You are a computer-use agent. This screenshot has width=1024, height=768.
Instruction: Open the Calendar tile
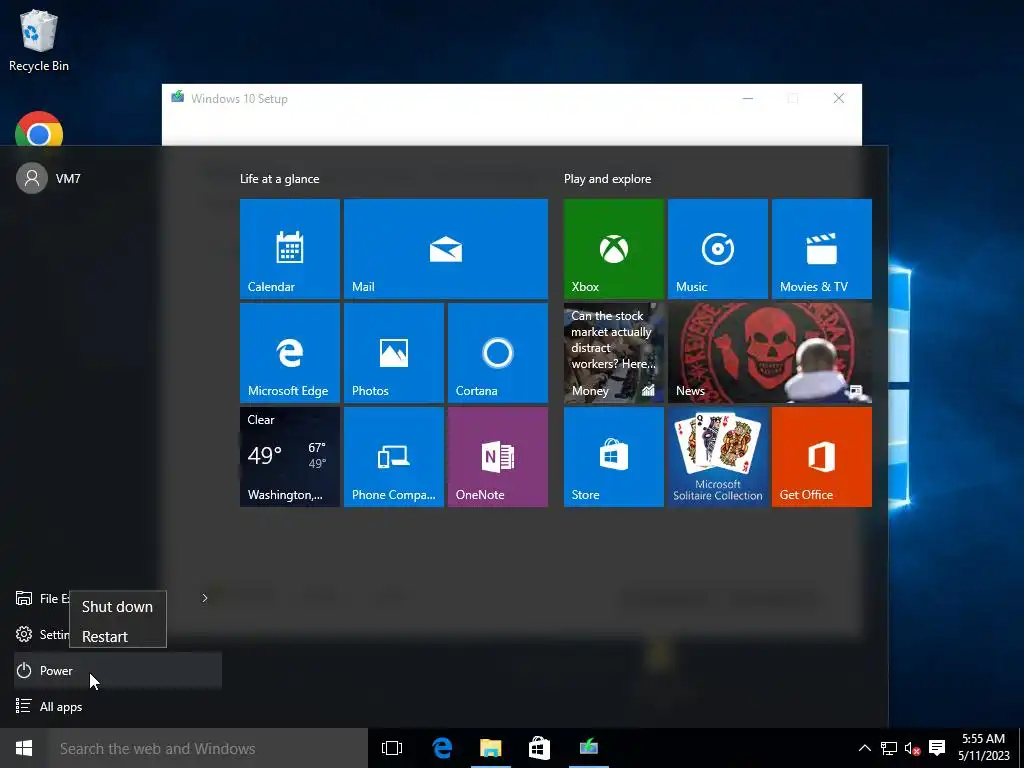click(x=289, y=249)
